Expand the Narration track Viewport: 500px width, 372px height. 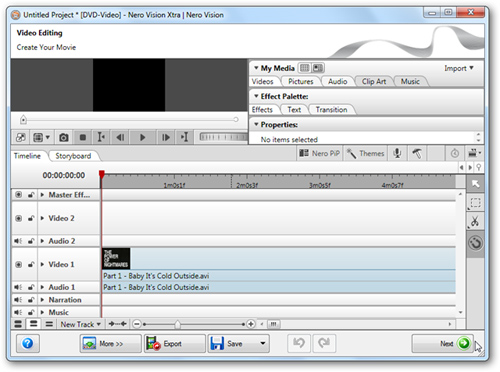[x=42, y=300]
